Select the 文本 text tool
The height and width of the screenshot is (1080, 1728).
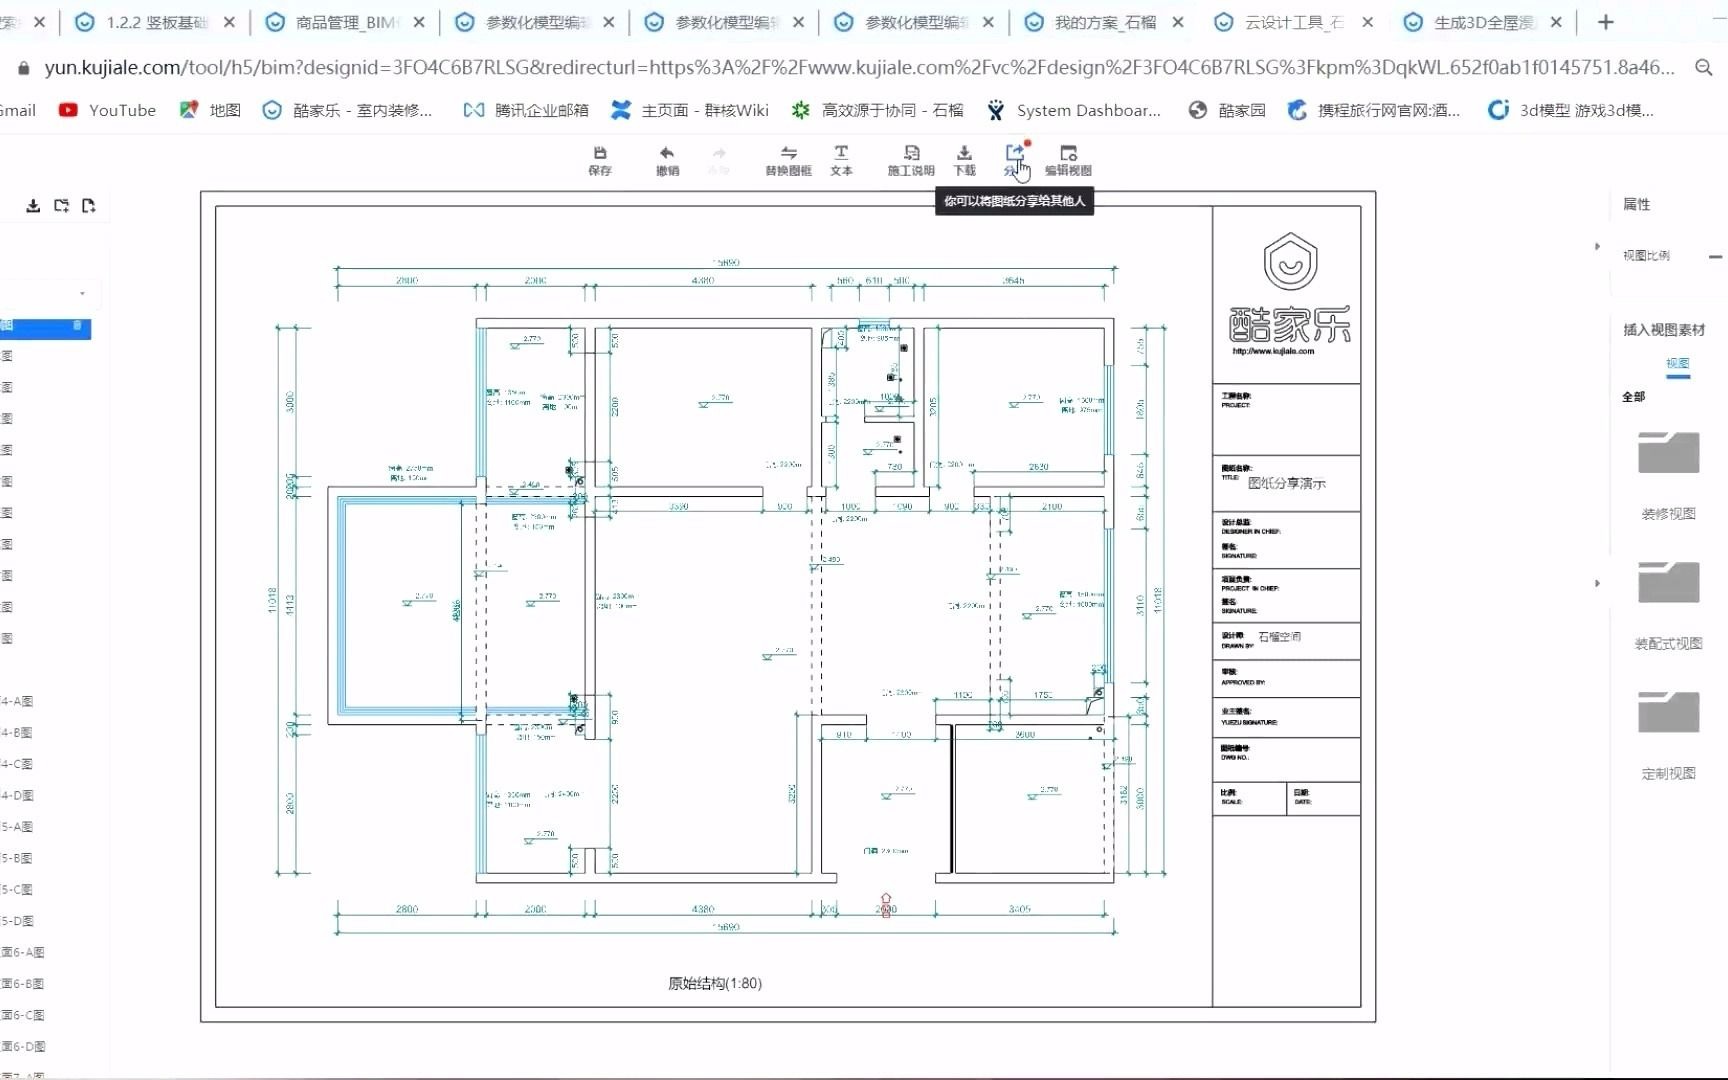coord(841,160)
